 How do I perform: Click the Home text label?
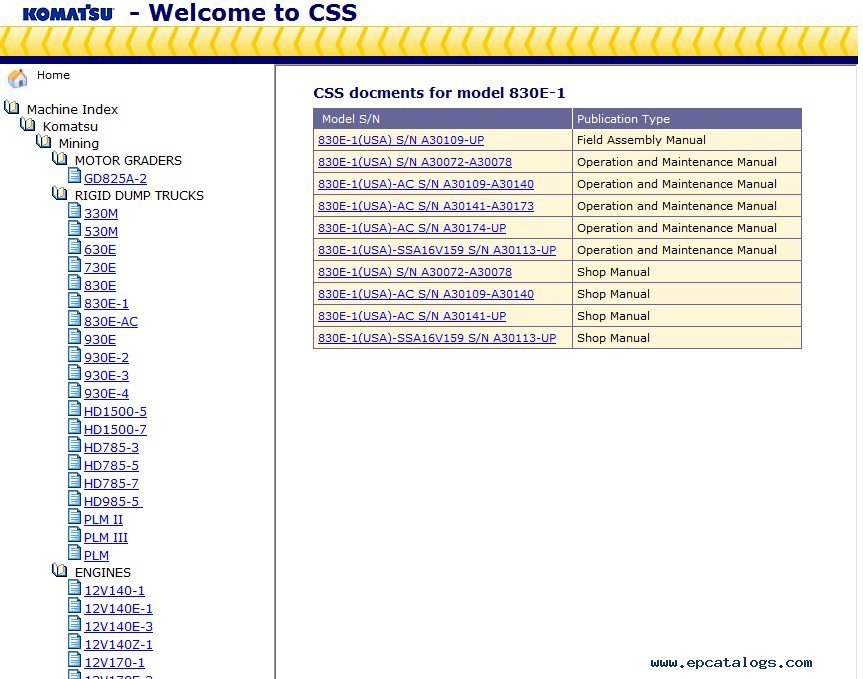(53, 75)
